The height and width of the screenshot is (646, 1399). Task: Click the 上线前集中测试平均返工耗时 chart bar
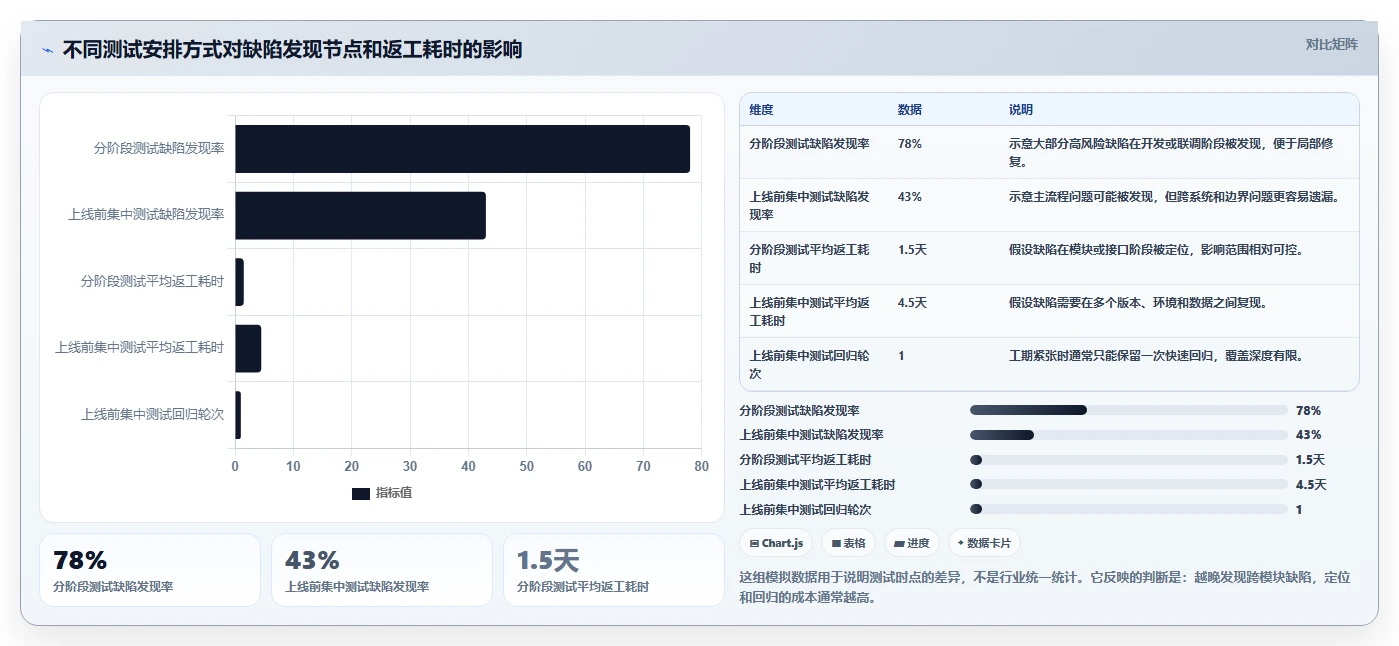click(248, 348)
